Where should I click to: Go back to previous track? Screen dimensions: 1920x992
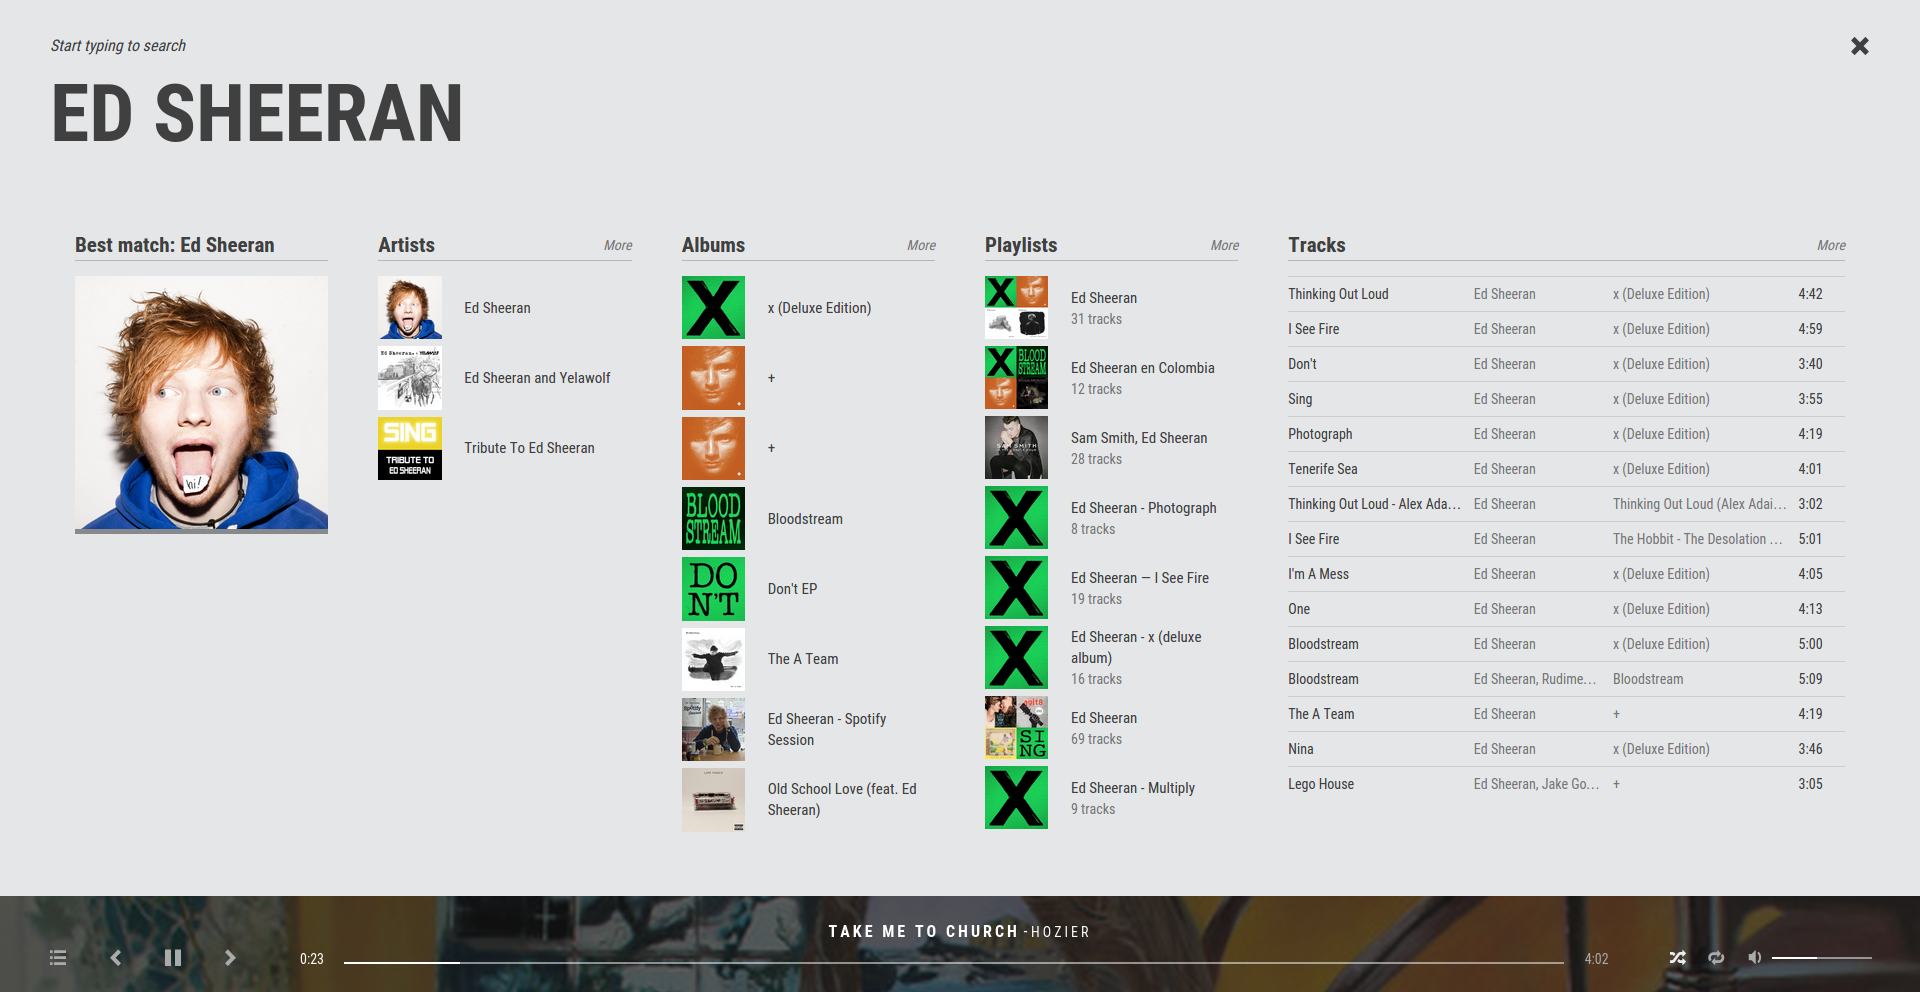coord(116,958)
